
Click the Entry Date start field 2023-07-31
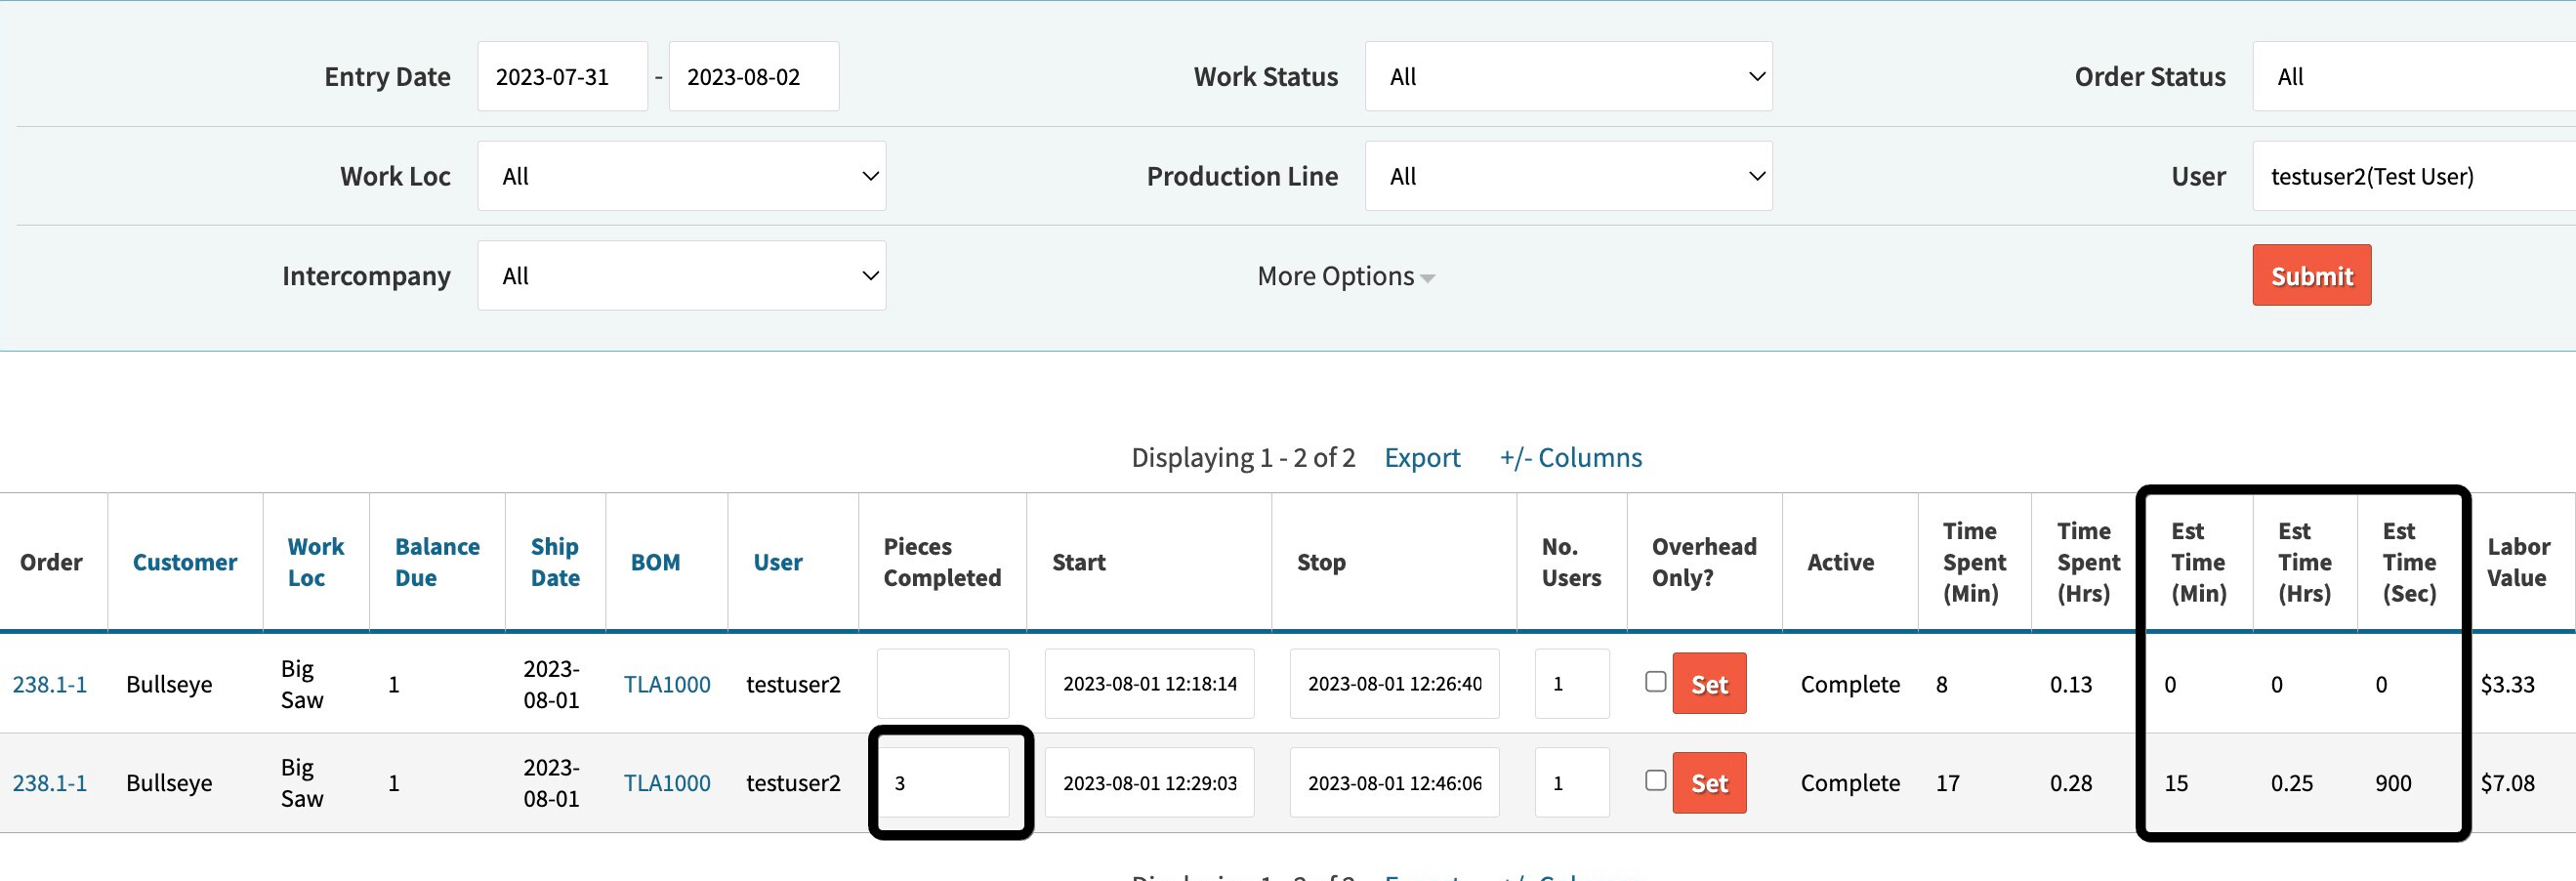coord(562,77)
